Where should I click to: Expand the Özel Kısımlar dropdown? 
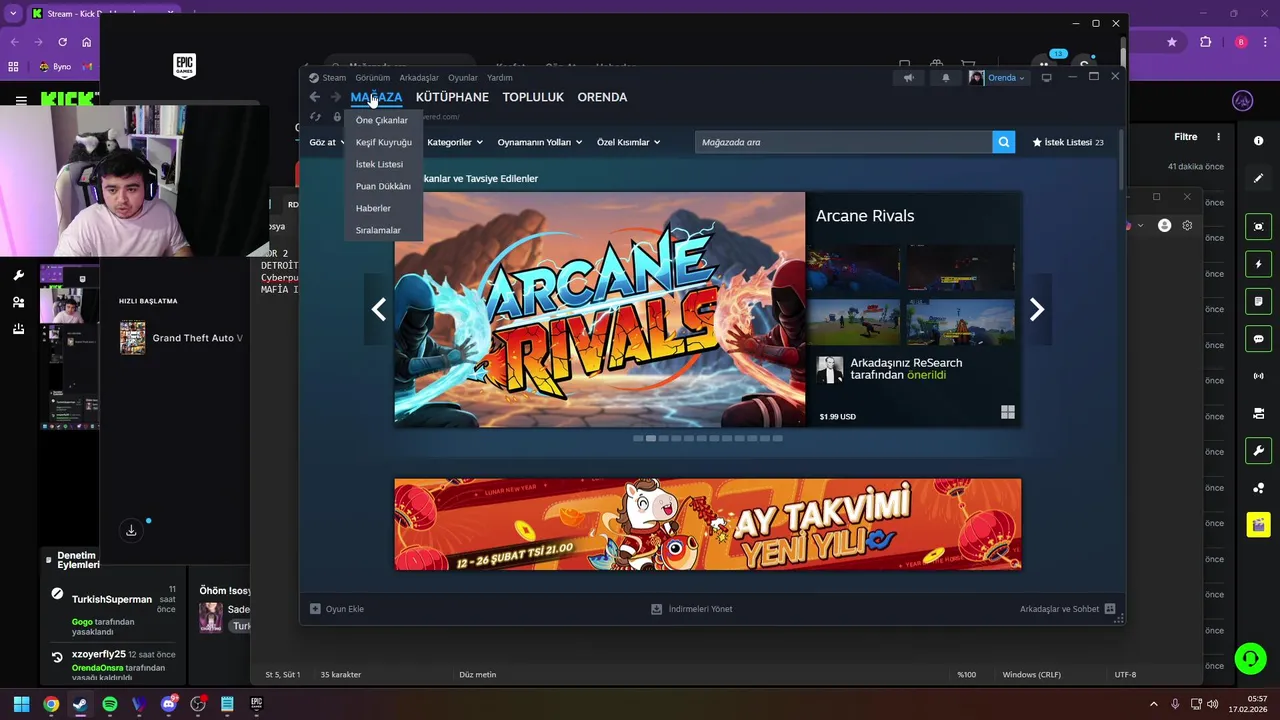[x=629, y=142]
